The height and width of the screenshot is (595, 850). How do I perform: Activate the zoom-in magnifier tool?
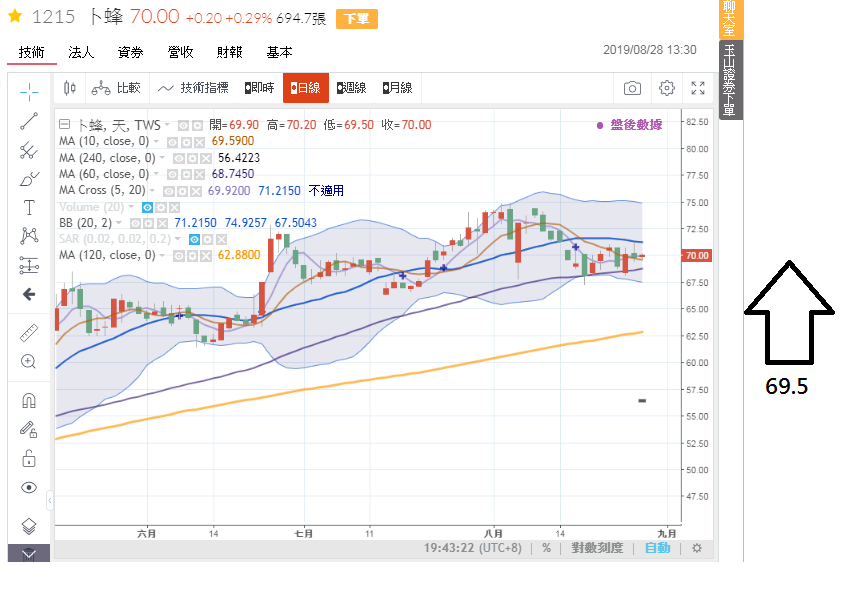[29, 361]
